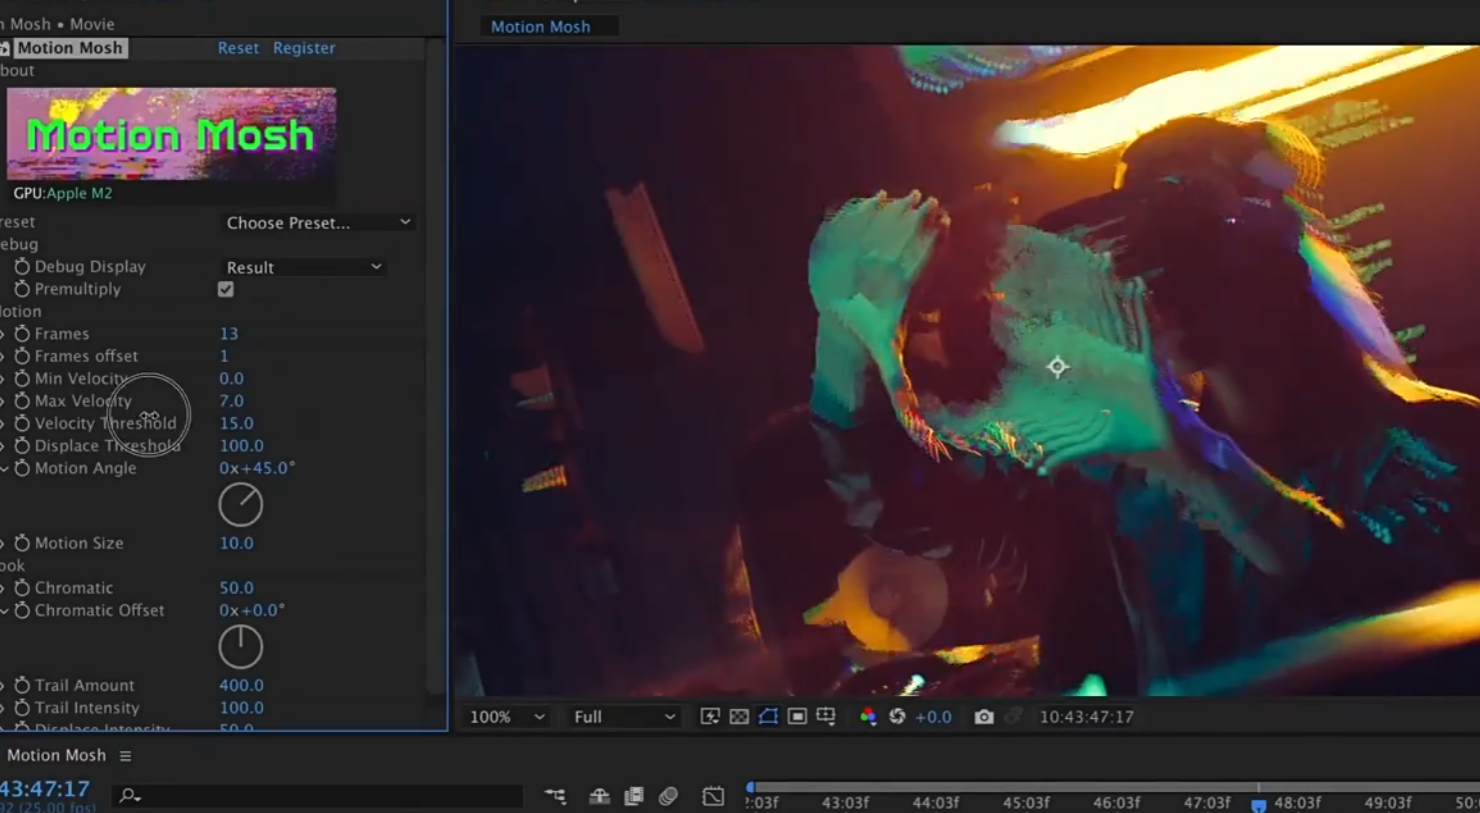Click the current time indicator marker
This screenshot has height=813, width=1480.
[x=1259, y=805]
